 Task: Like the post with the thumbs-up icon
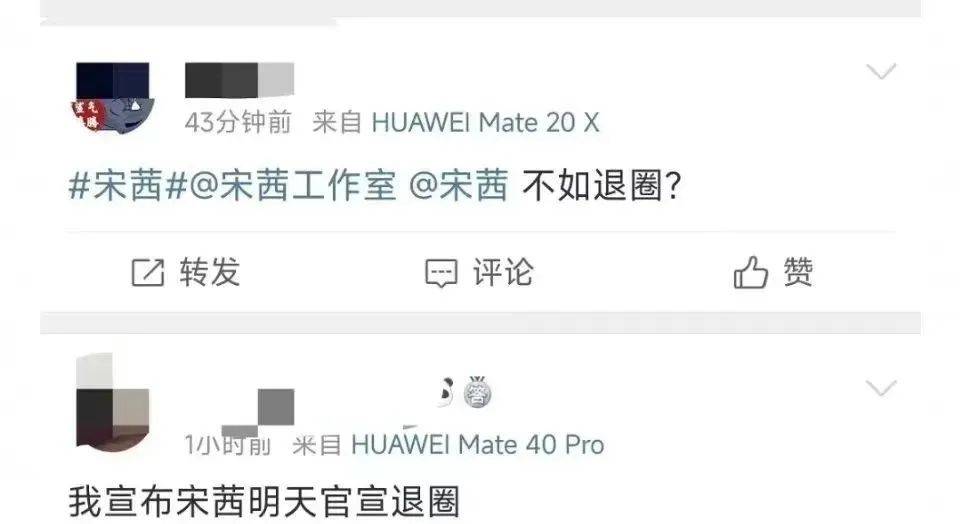(x=751, y=272)
